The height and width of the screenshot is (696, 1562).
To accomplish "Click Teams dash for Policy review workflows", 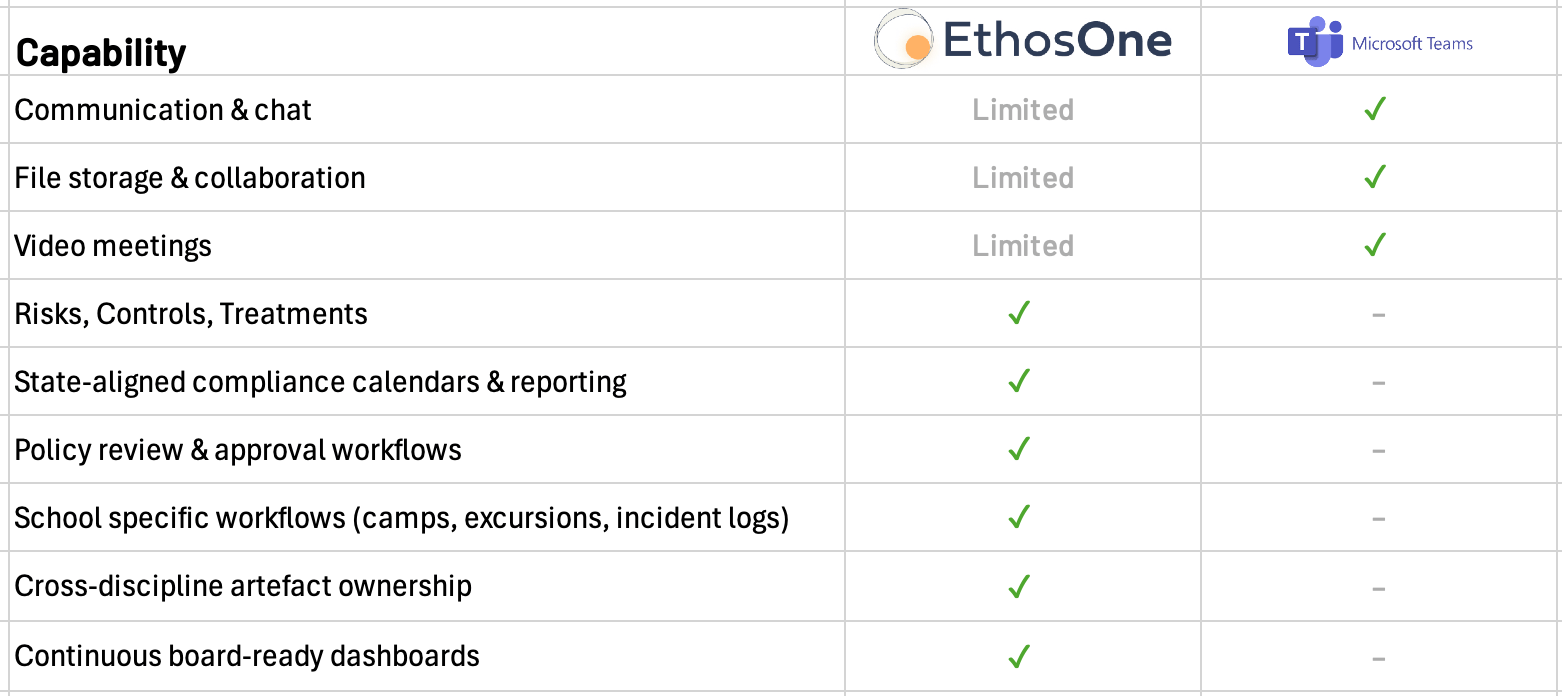I will click(1378, 451).
